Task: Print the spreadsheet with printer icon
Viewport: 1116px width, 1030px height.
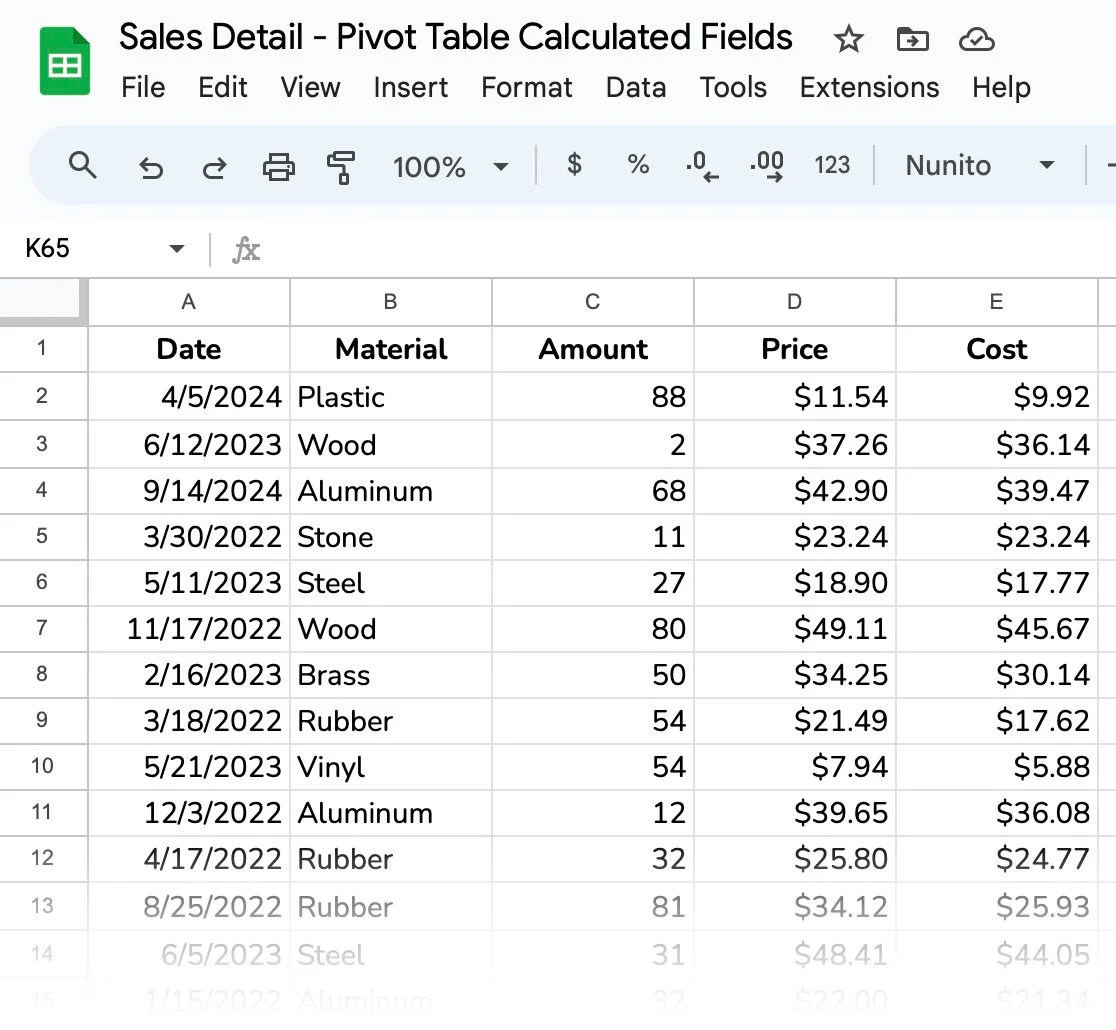Action: [279, 166]
